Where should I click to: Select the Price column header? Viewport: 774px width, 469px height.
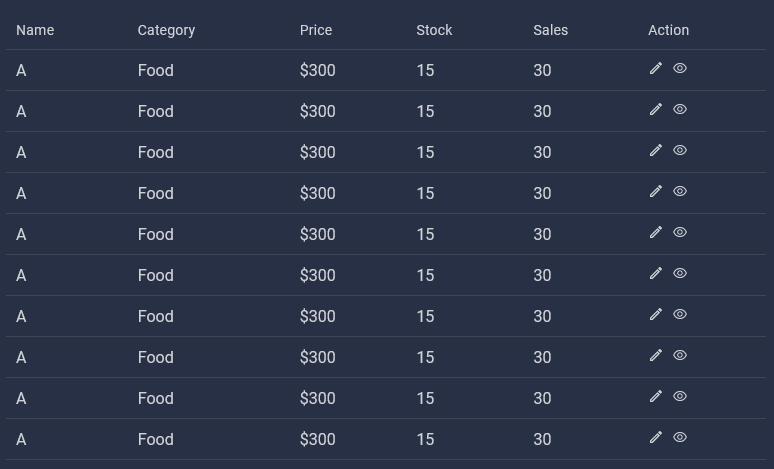(x=316, y=30)
